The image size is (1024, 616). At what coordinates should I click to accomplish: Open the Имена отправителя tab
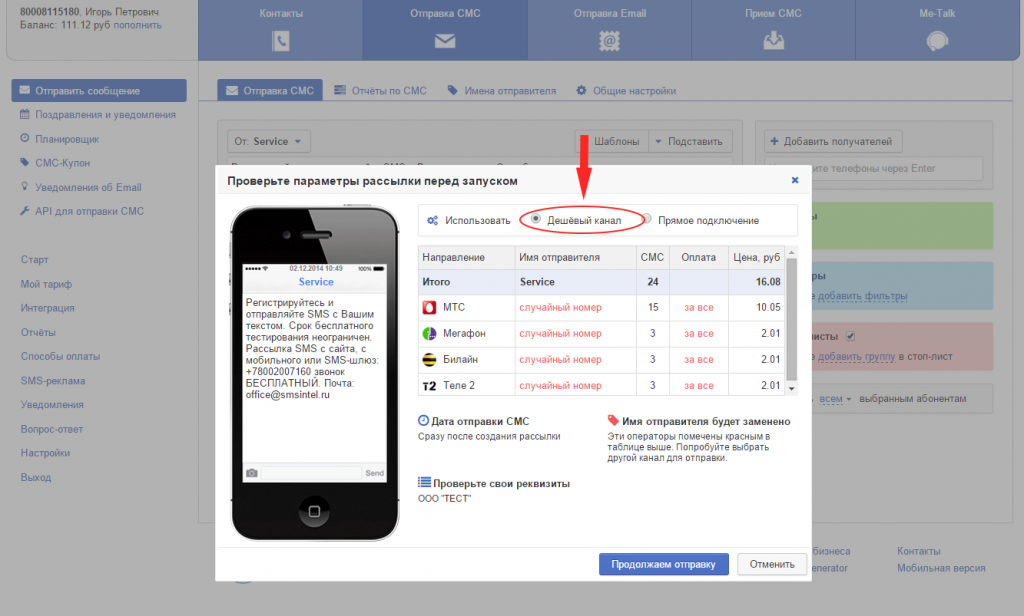(501, 90)
